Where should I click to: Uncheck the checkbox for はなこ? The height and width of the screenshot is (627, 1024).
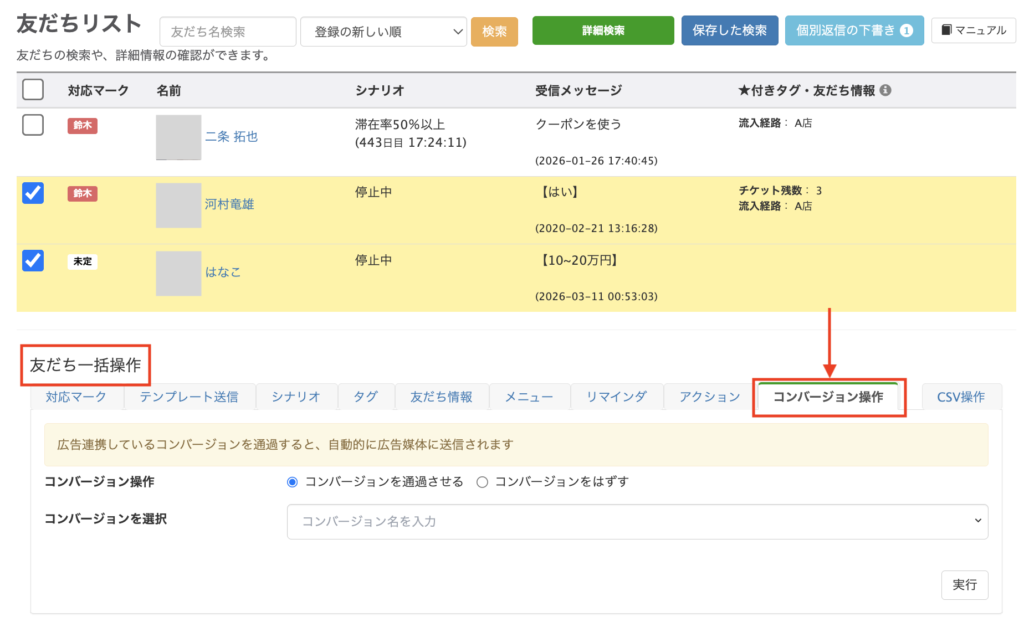33,260
